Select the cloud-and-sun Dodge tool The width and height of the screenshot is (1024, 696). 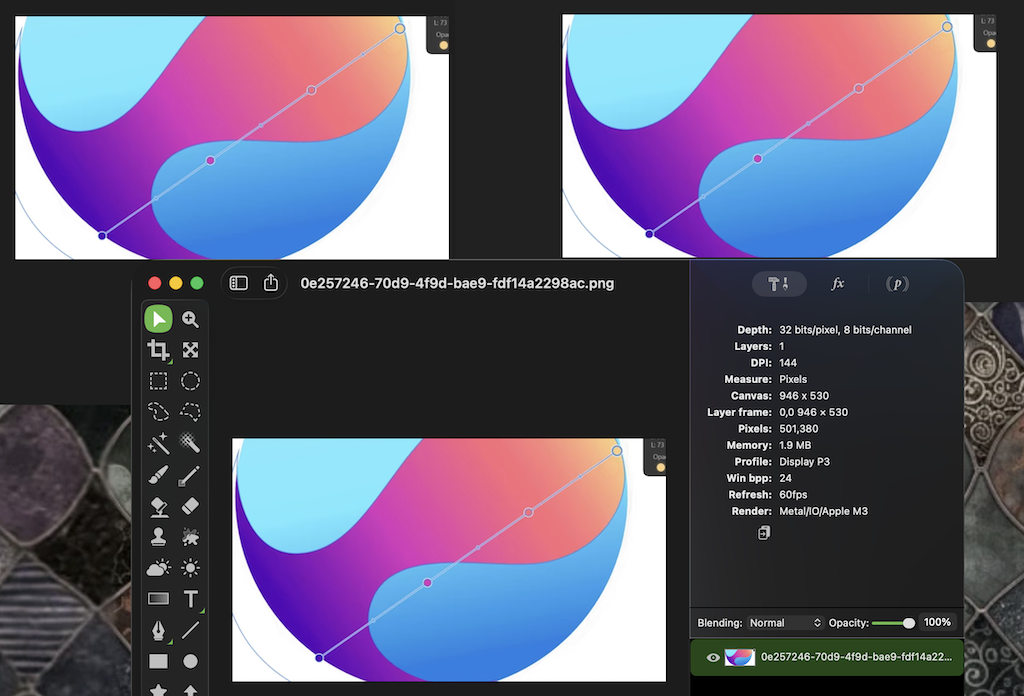pyautogui.click(x=158, y=568)
